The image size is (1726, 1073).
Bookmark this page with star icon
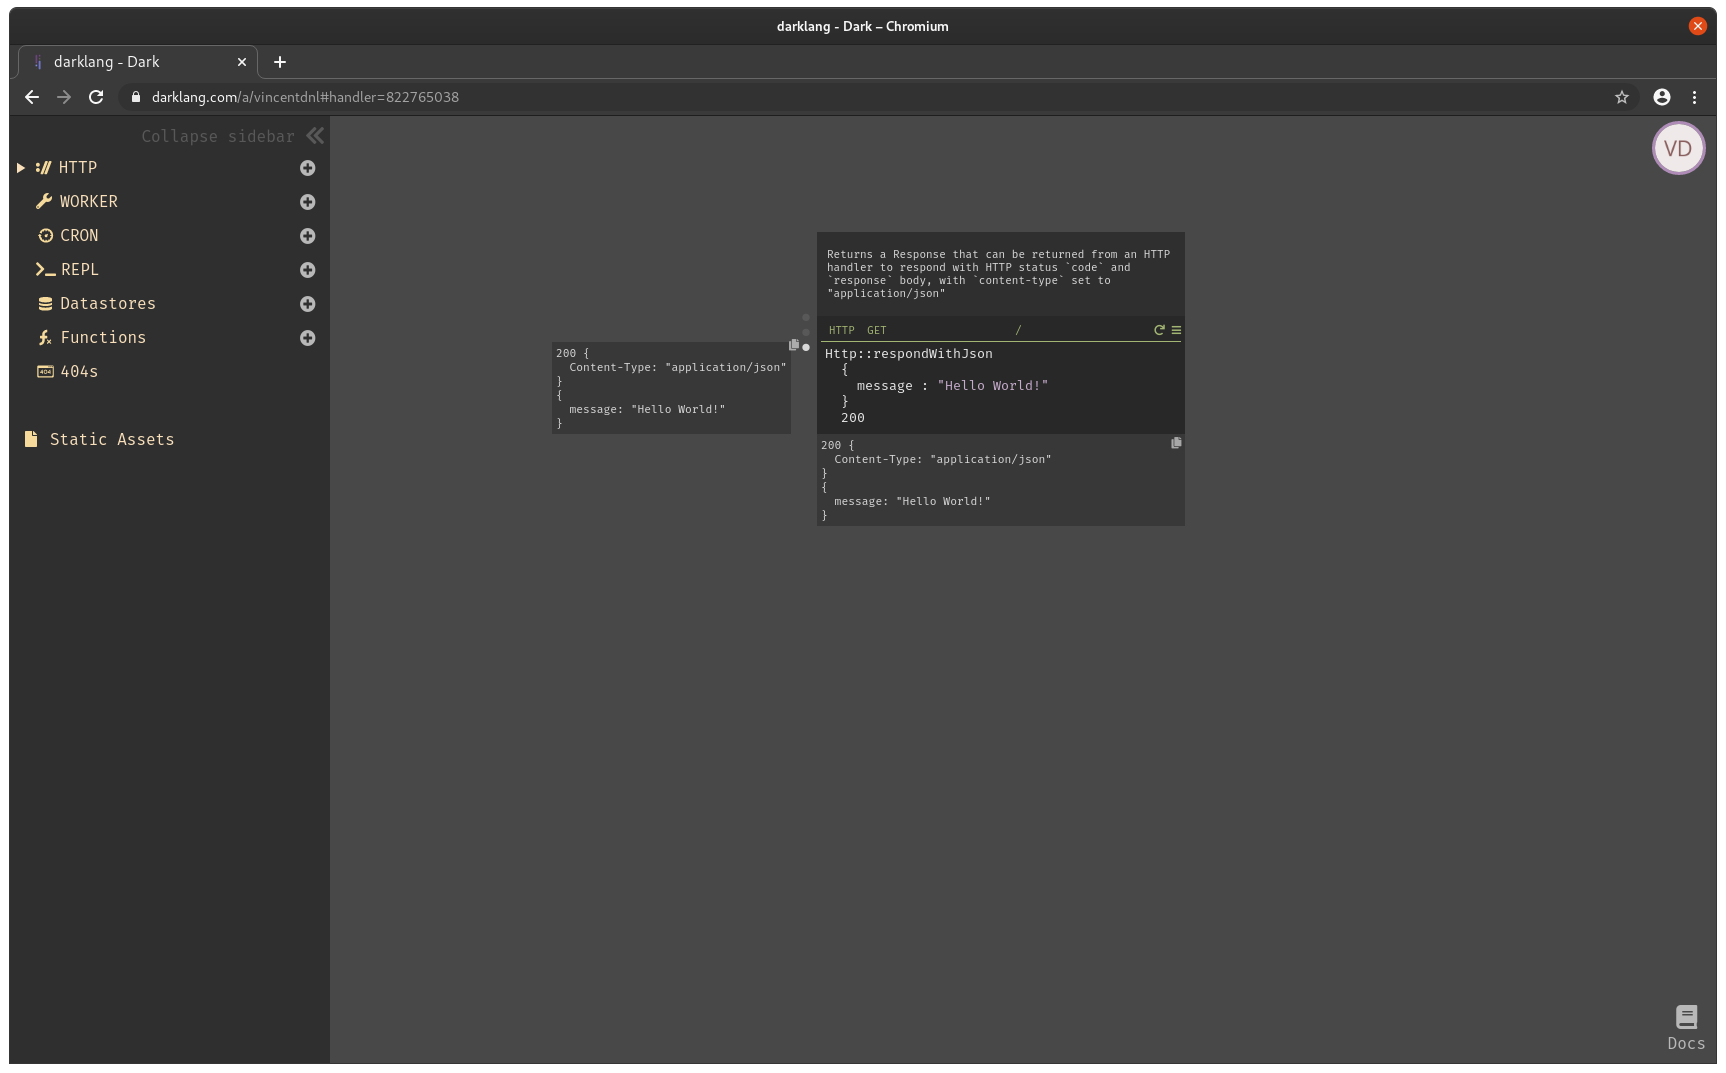[1622, 97]
